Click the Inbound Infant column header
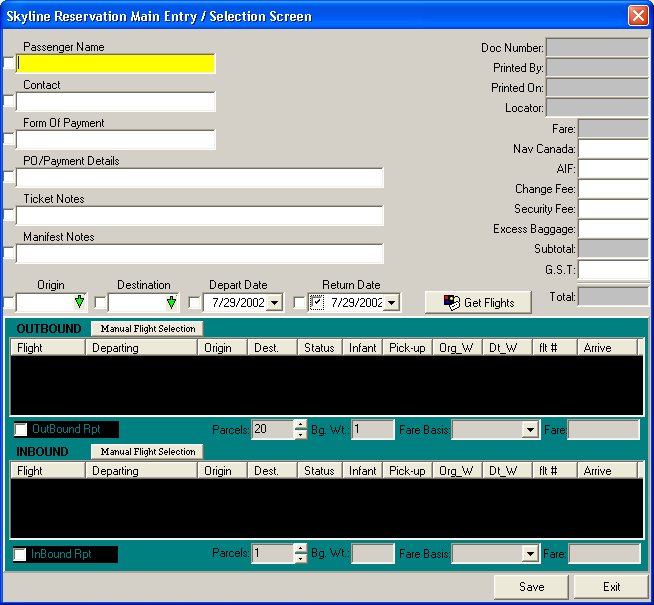Screen dimensions: 654x605 point(362,470)
